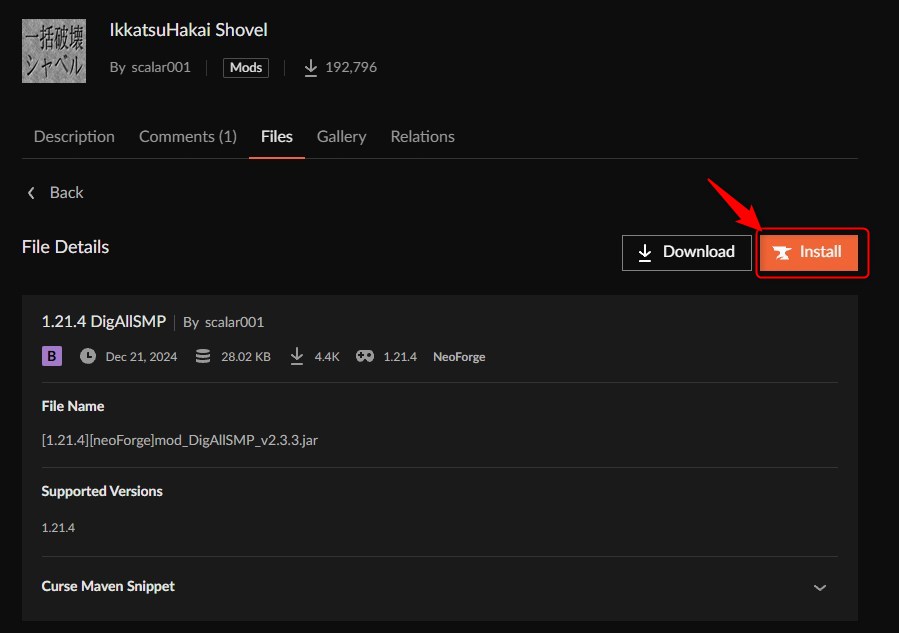
Task: Click the game controller version icon
Action: (x=365, y=356)
